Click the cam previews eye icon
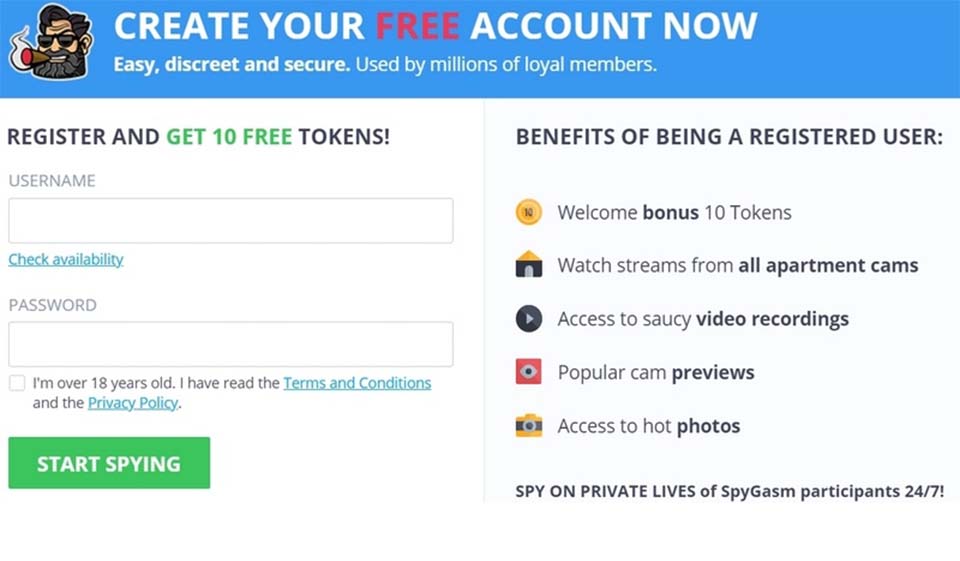The height and width of the screenshot is (561, 960). click(528, 372)
